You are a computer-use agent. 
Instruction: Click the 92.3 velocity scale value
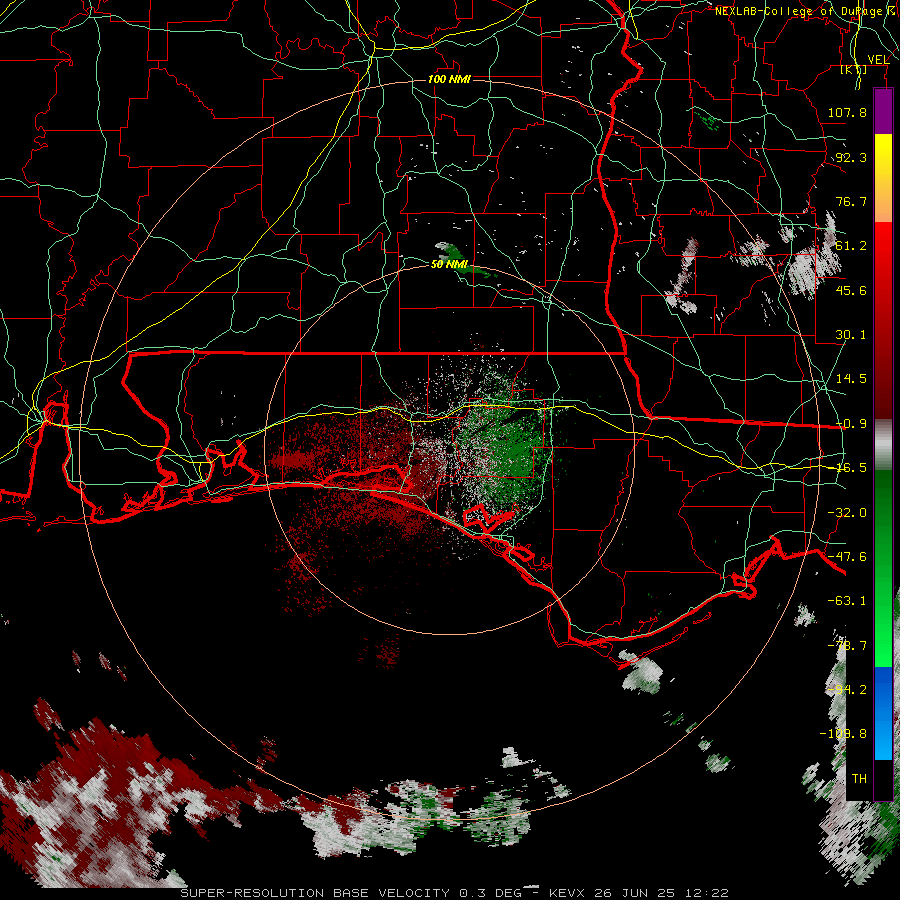[x=851, y=157]
